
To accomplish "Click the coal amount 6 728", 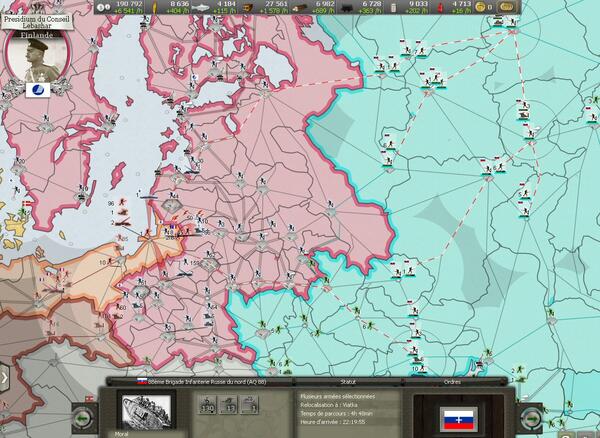I will pos(372,4).
